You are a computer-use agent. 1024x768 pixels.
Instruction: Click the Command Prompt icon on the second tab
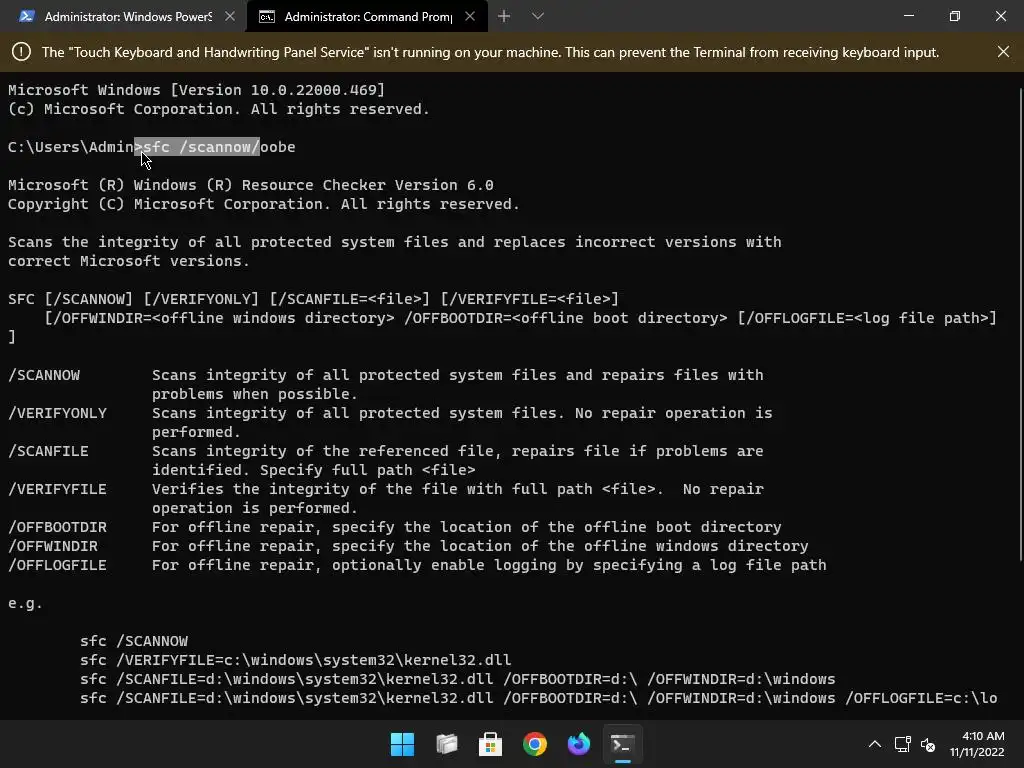(266, 16)
